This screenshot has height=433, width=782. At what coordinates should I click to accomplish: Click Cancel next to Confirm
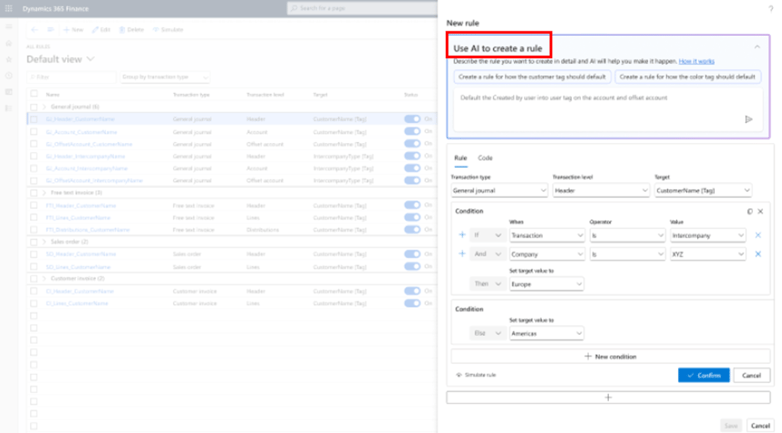(x=751, y=375)
